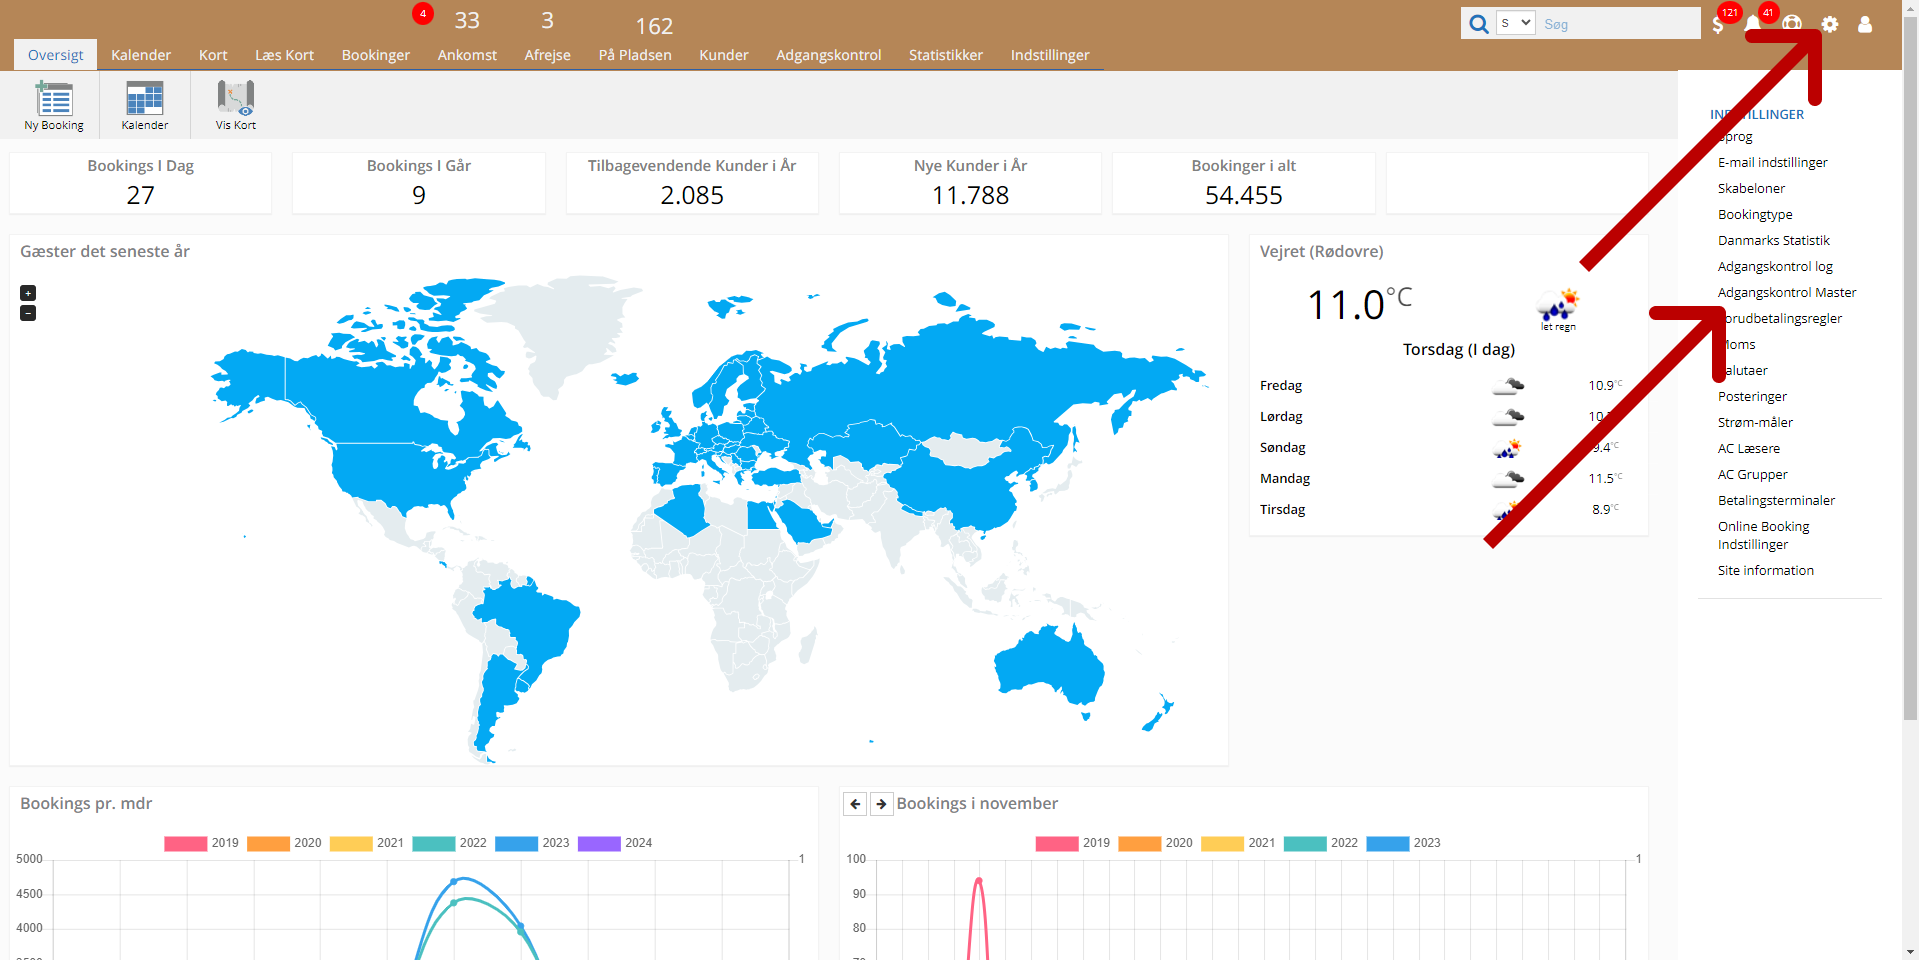Open the user profile icon
Screen dimensions: 1919x960
1865,25
